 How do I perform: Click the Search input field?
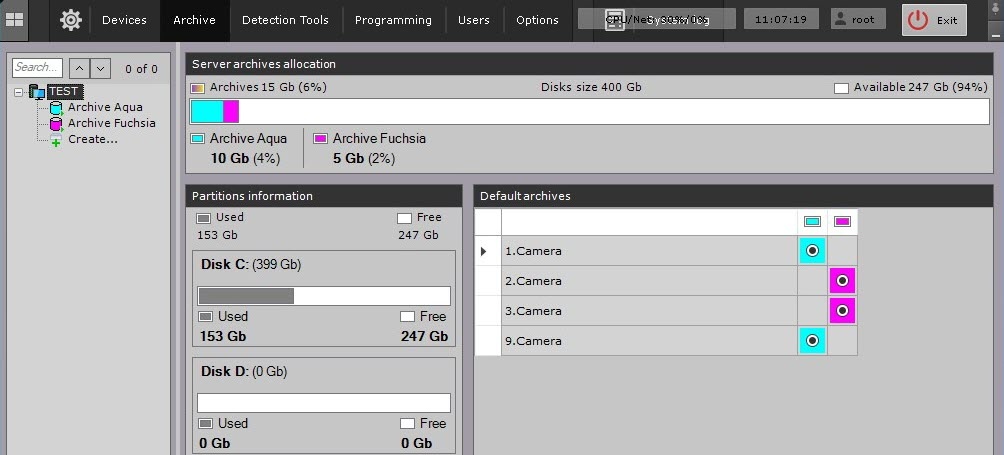(37, 68)
